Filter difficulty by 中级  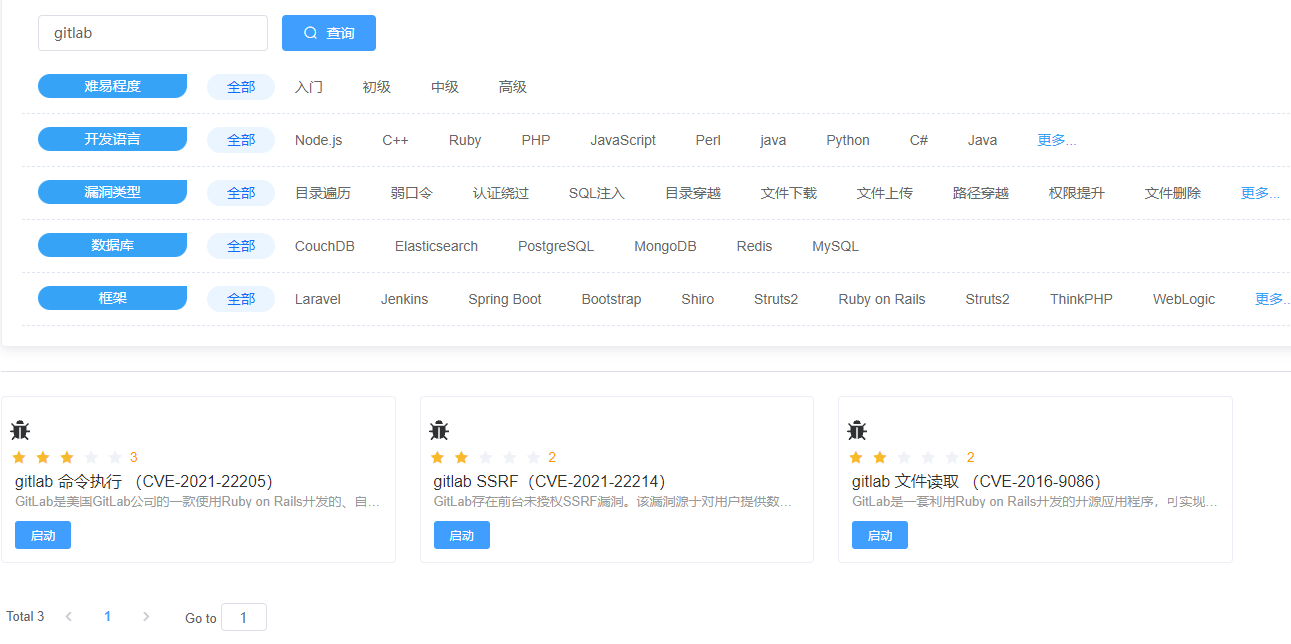(x=445, y=87)
